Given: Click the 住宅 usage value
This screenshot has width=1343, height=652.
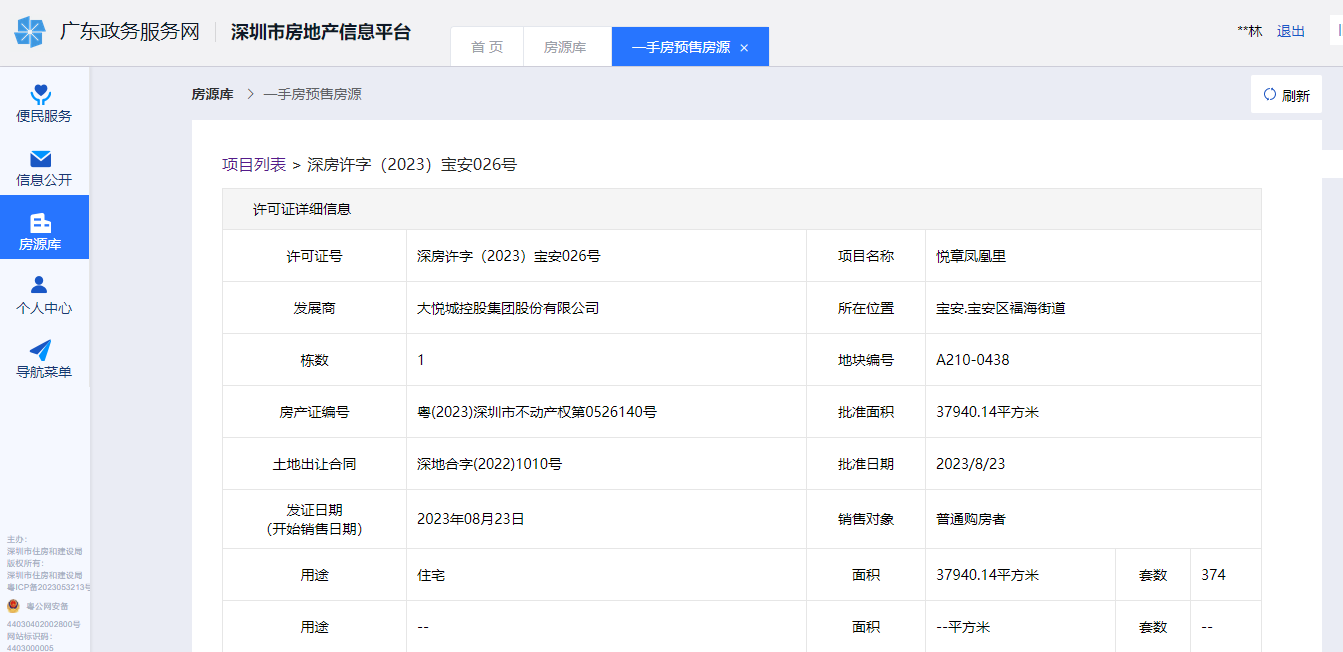Looking at the screenshot, I should (431, 575).
